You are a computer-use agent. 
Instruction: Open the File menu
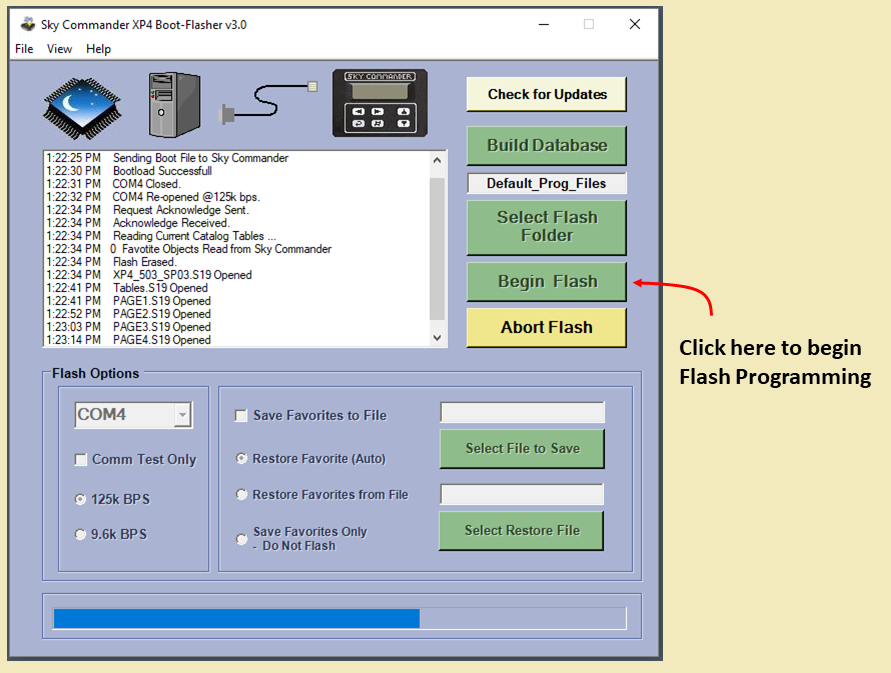click(24, 49)
